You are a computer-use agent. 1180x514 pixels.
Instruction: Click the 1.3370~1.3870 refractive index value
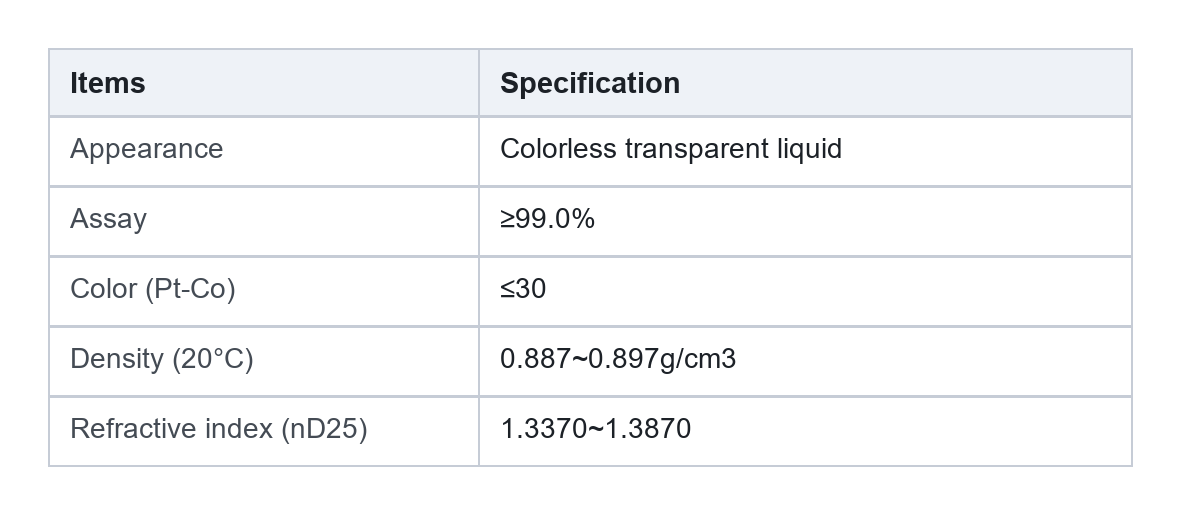pyautogui.click(x=595, y=429)
